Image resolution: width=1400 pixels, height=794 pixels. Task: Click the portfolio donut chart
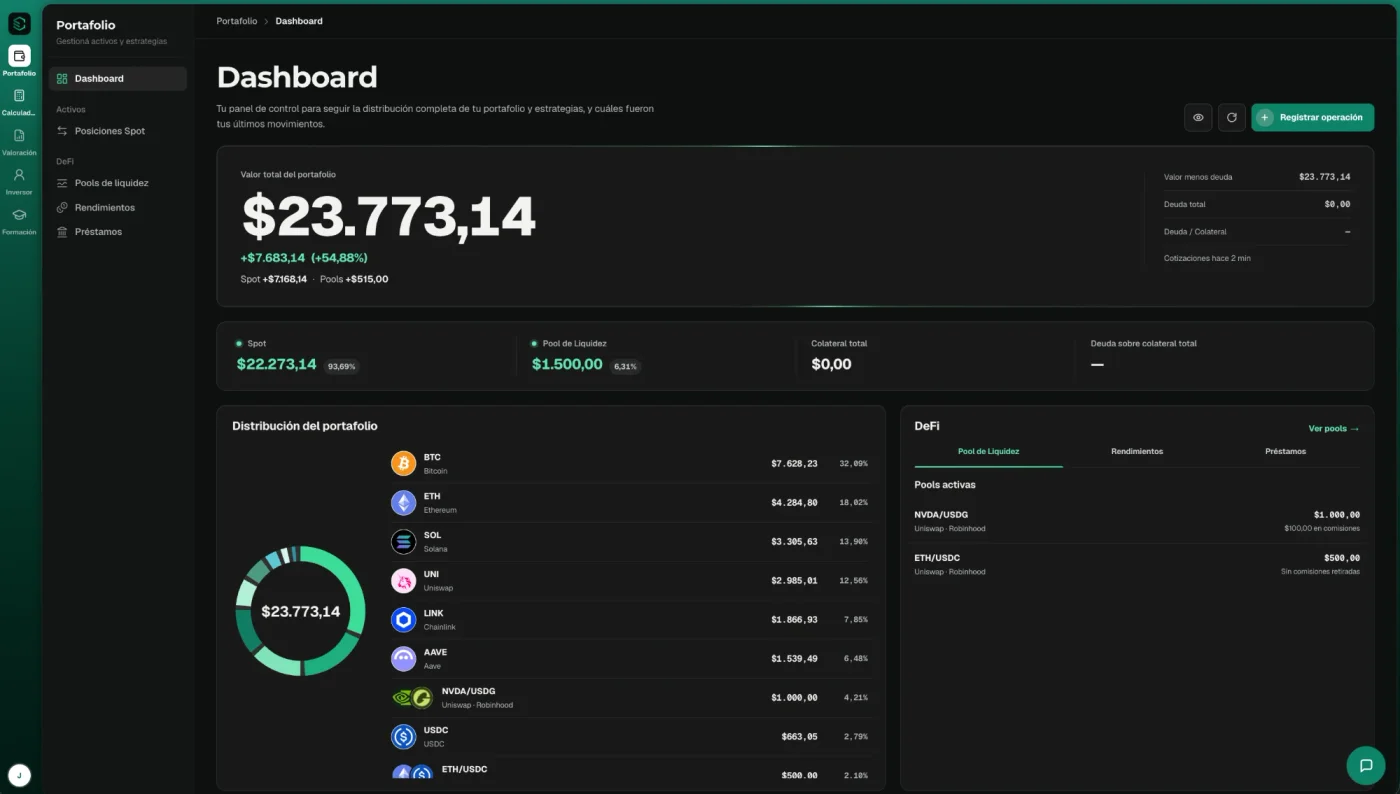[301, 611]
